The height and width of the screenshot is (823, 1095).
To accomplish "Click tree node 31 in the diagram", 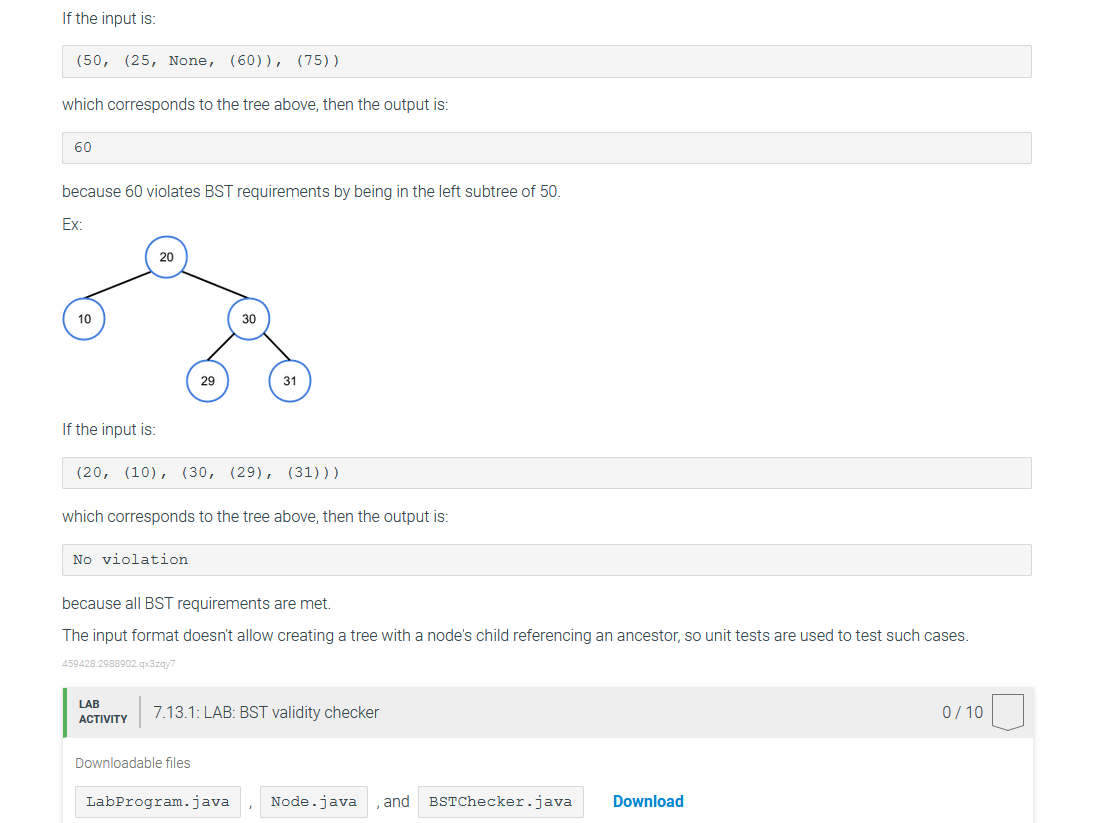I will pos(290,381).
